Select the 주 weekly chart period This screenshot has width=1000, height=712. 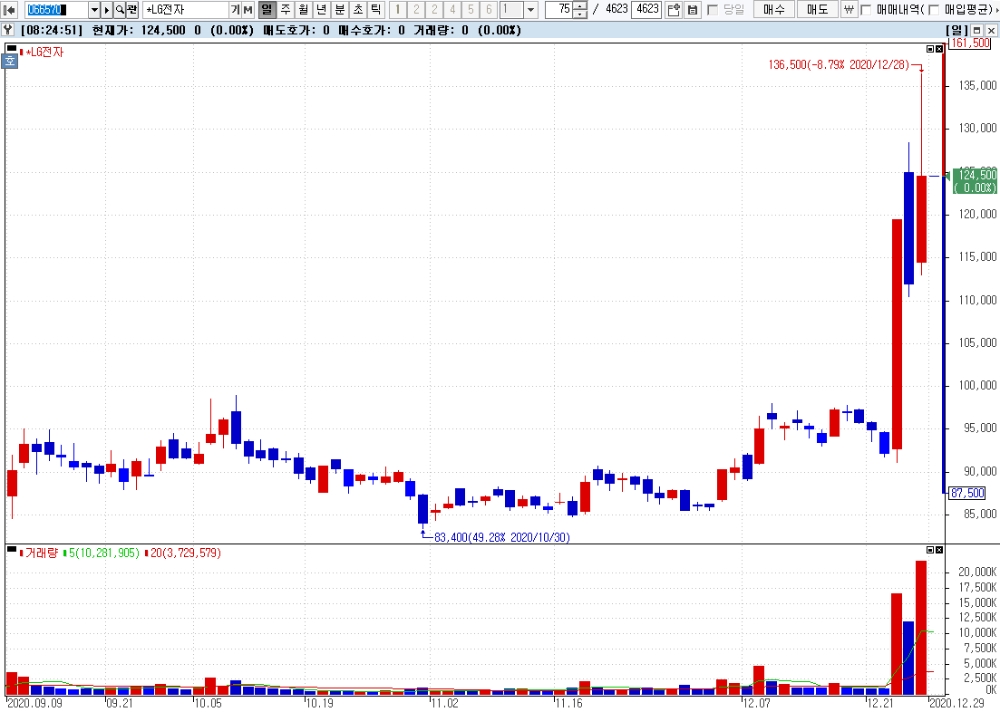tap(285, 10)
